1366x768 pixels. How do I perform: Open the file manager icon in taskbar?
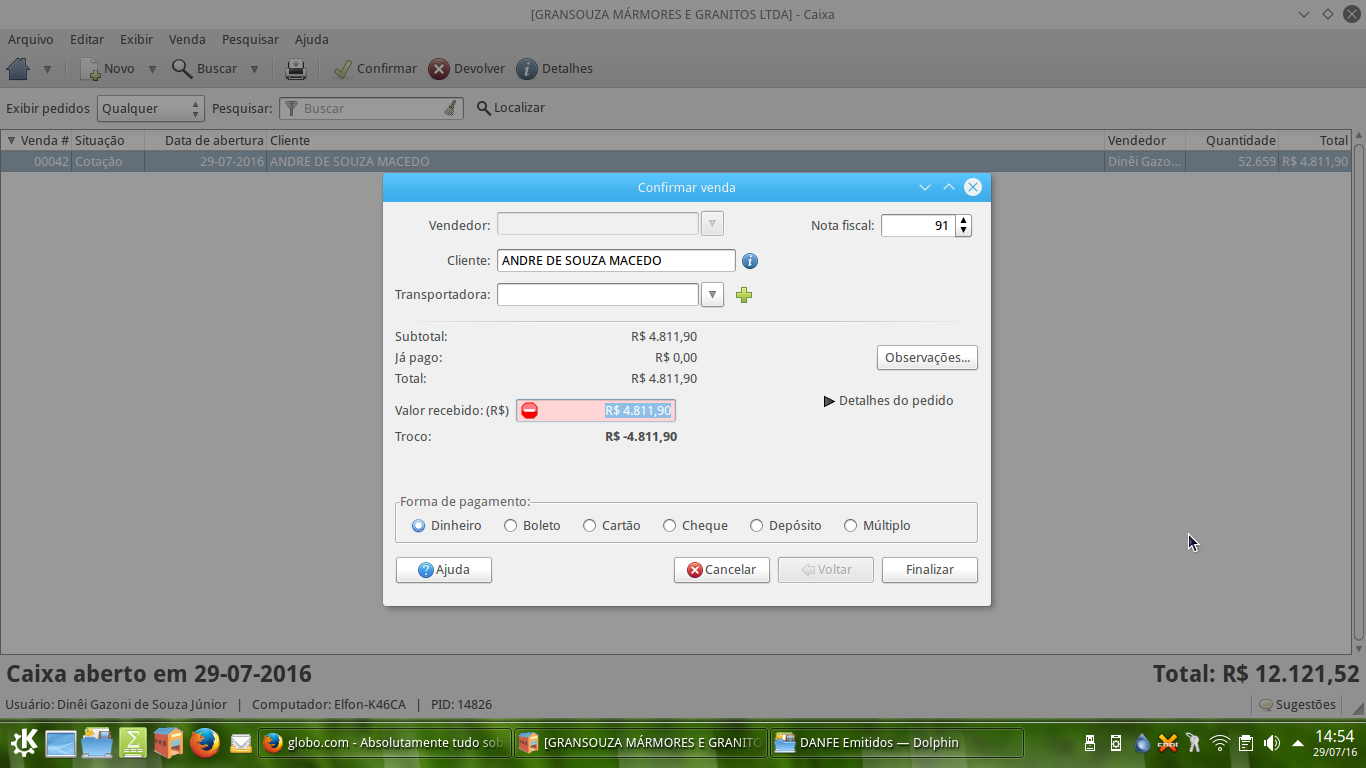tap(97, 742)
